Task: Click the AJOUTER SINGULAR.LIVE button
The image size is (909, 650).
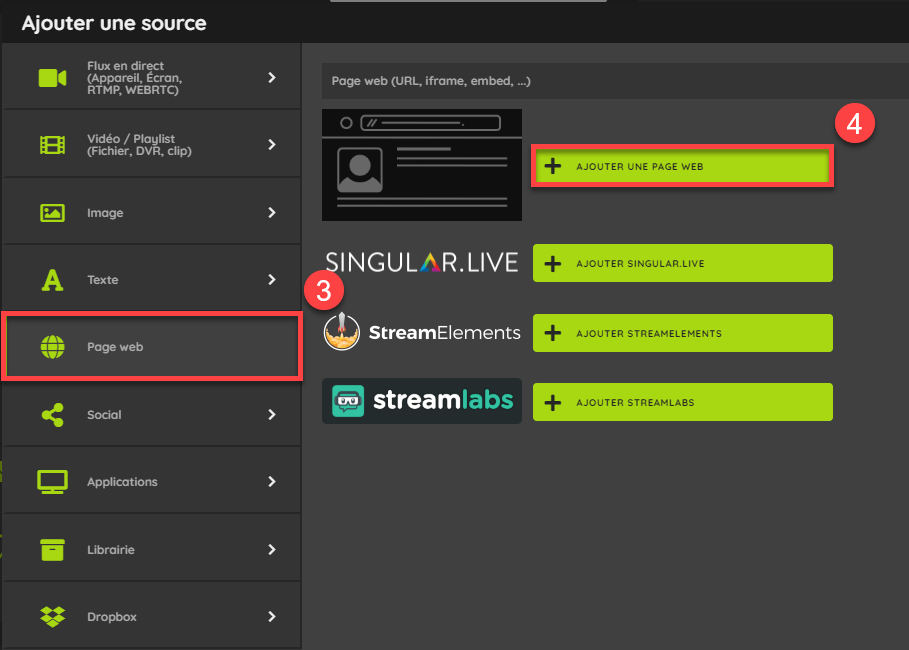Action: coord(682,263)
